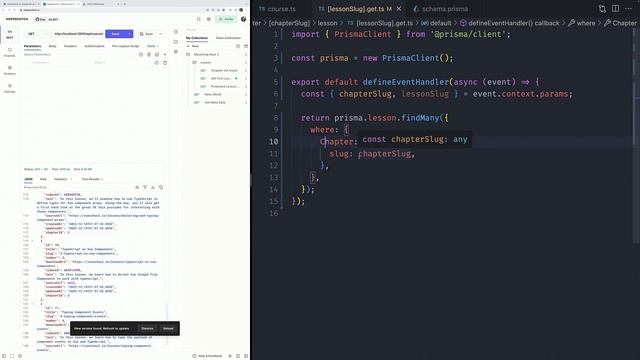Open the Protected Lesson request
Screen dimensions: 640x360
coord(224,87)
